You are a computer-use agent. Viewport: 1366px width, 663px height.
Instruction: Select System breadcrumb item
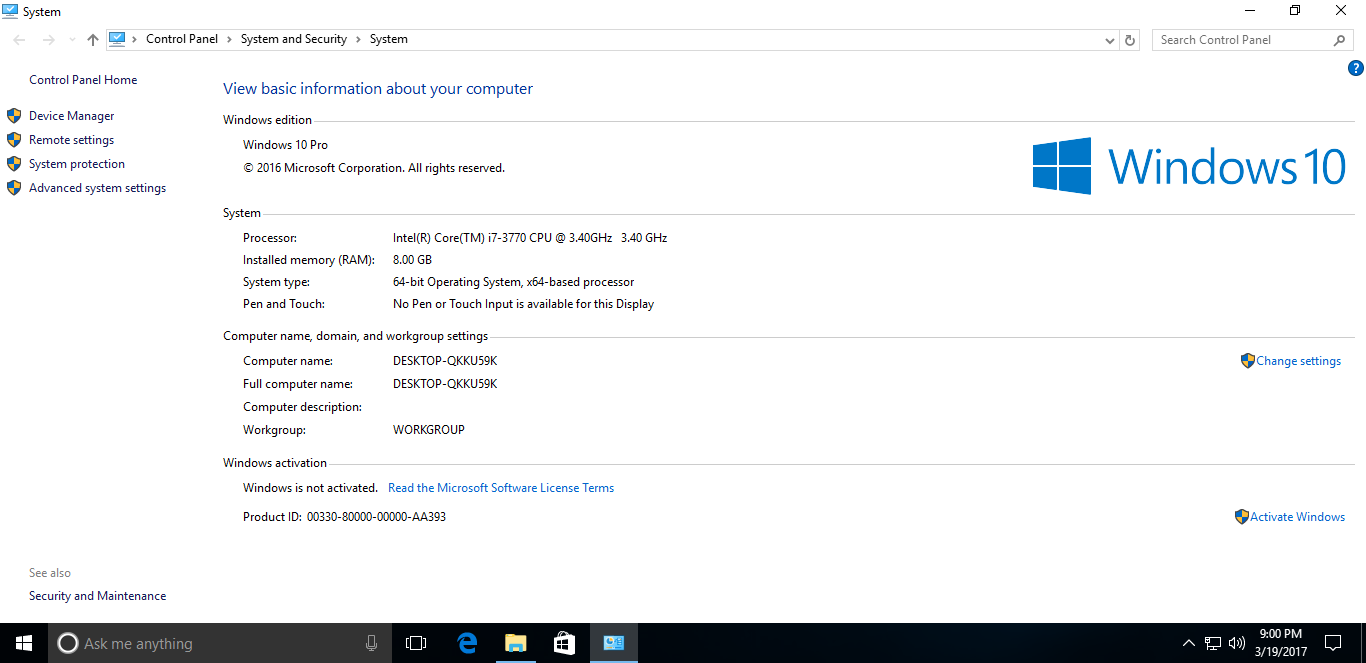389,39
